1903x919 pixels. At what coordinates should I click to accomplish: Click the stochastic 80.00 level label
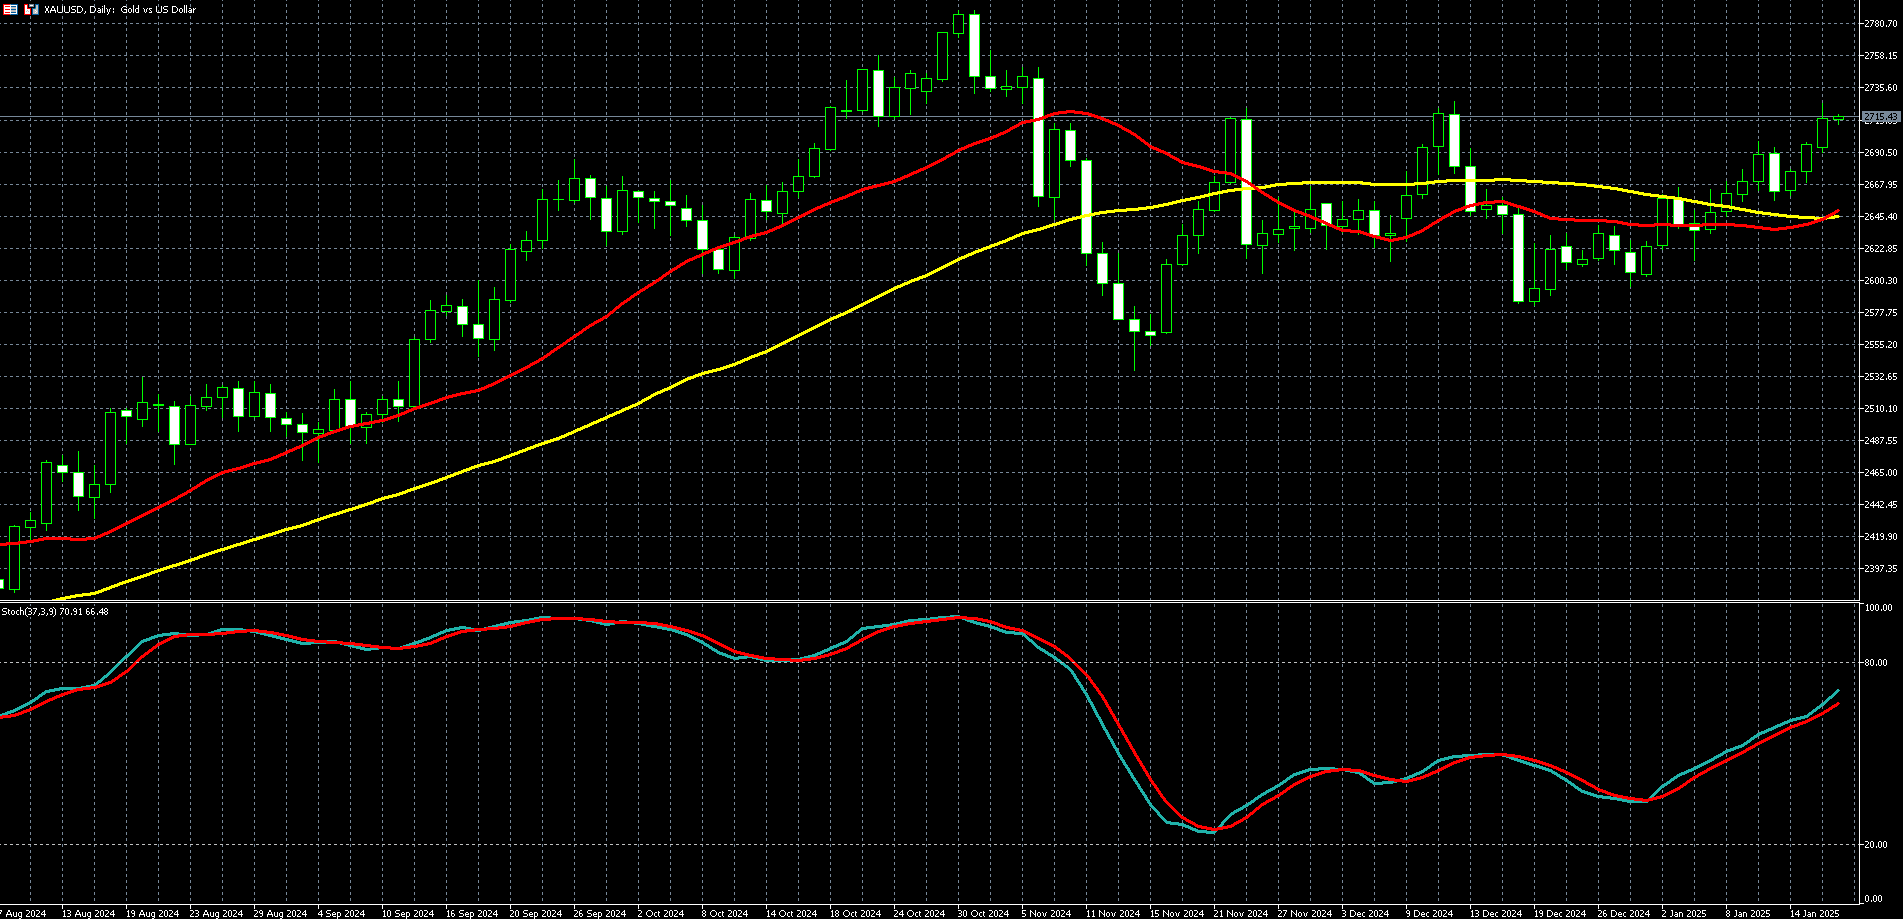point(1876,663)
